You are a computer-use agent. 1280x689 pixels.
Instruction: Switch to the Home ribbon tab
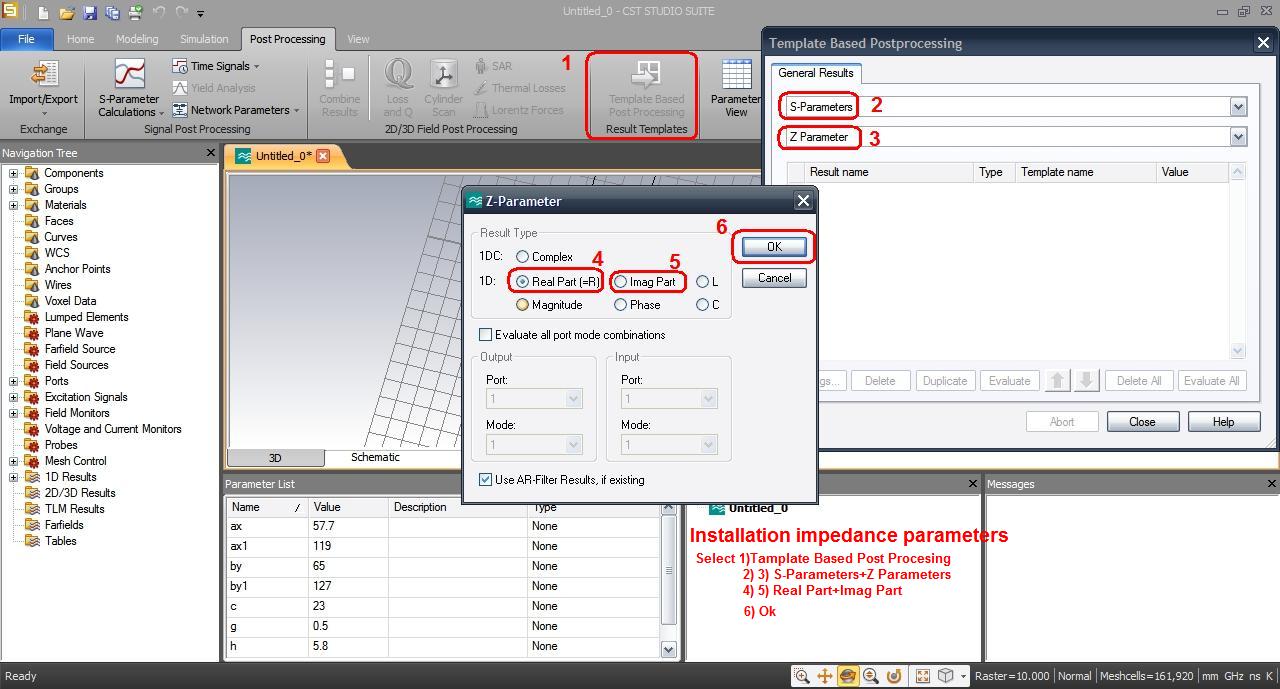80,39
